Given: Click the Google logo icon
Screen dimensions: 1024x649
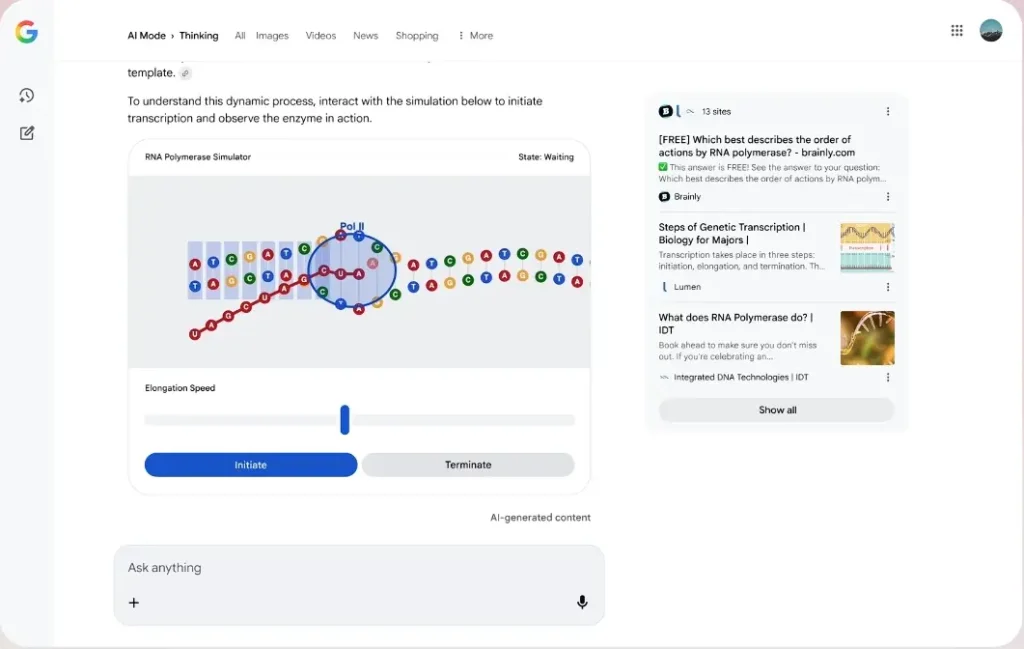Looking at the screenshot, I should pyautogui.click(x=27, y=33).
